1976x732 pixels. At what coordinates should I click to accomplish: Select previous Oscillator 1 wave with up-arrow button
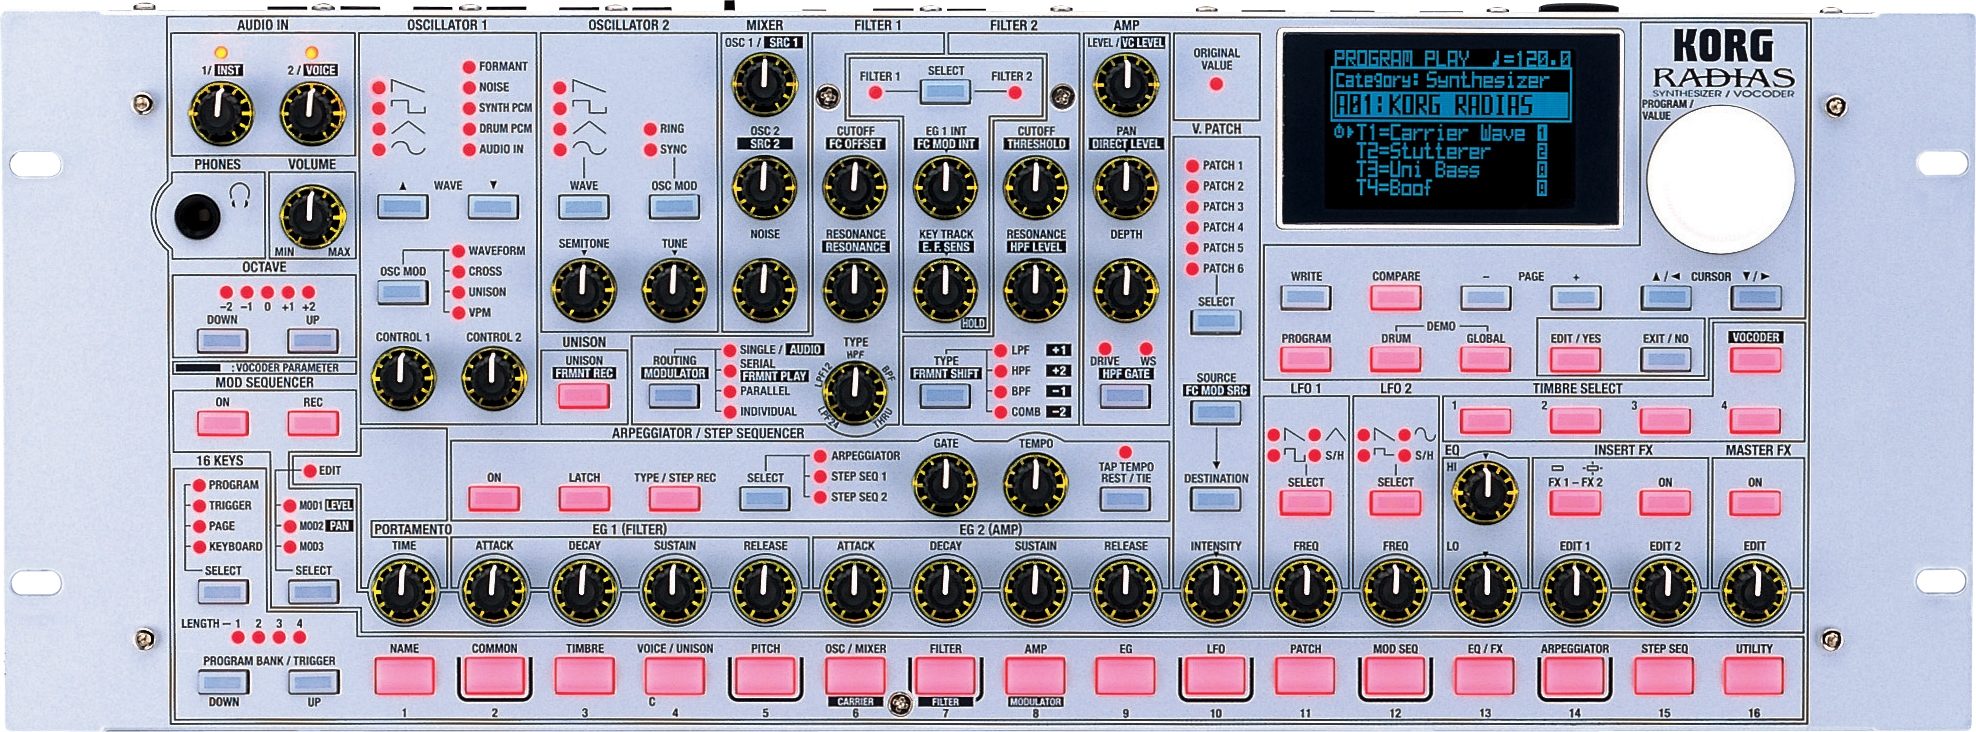point(402,207)
